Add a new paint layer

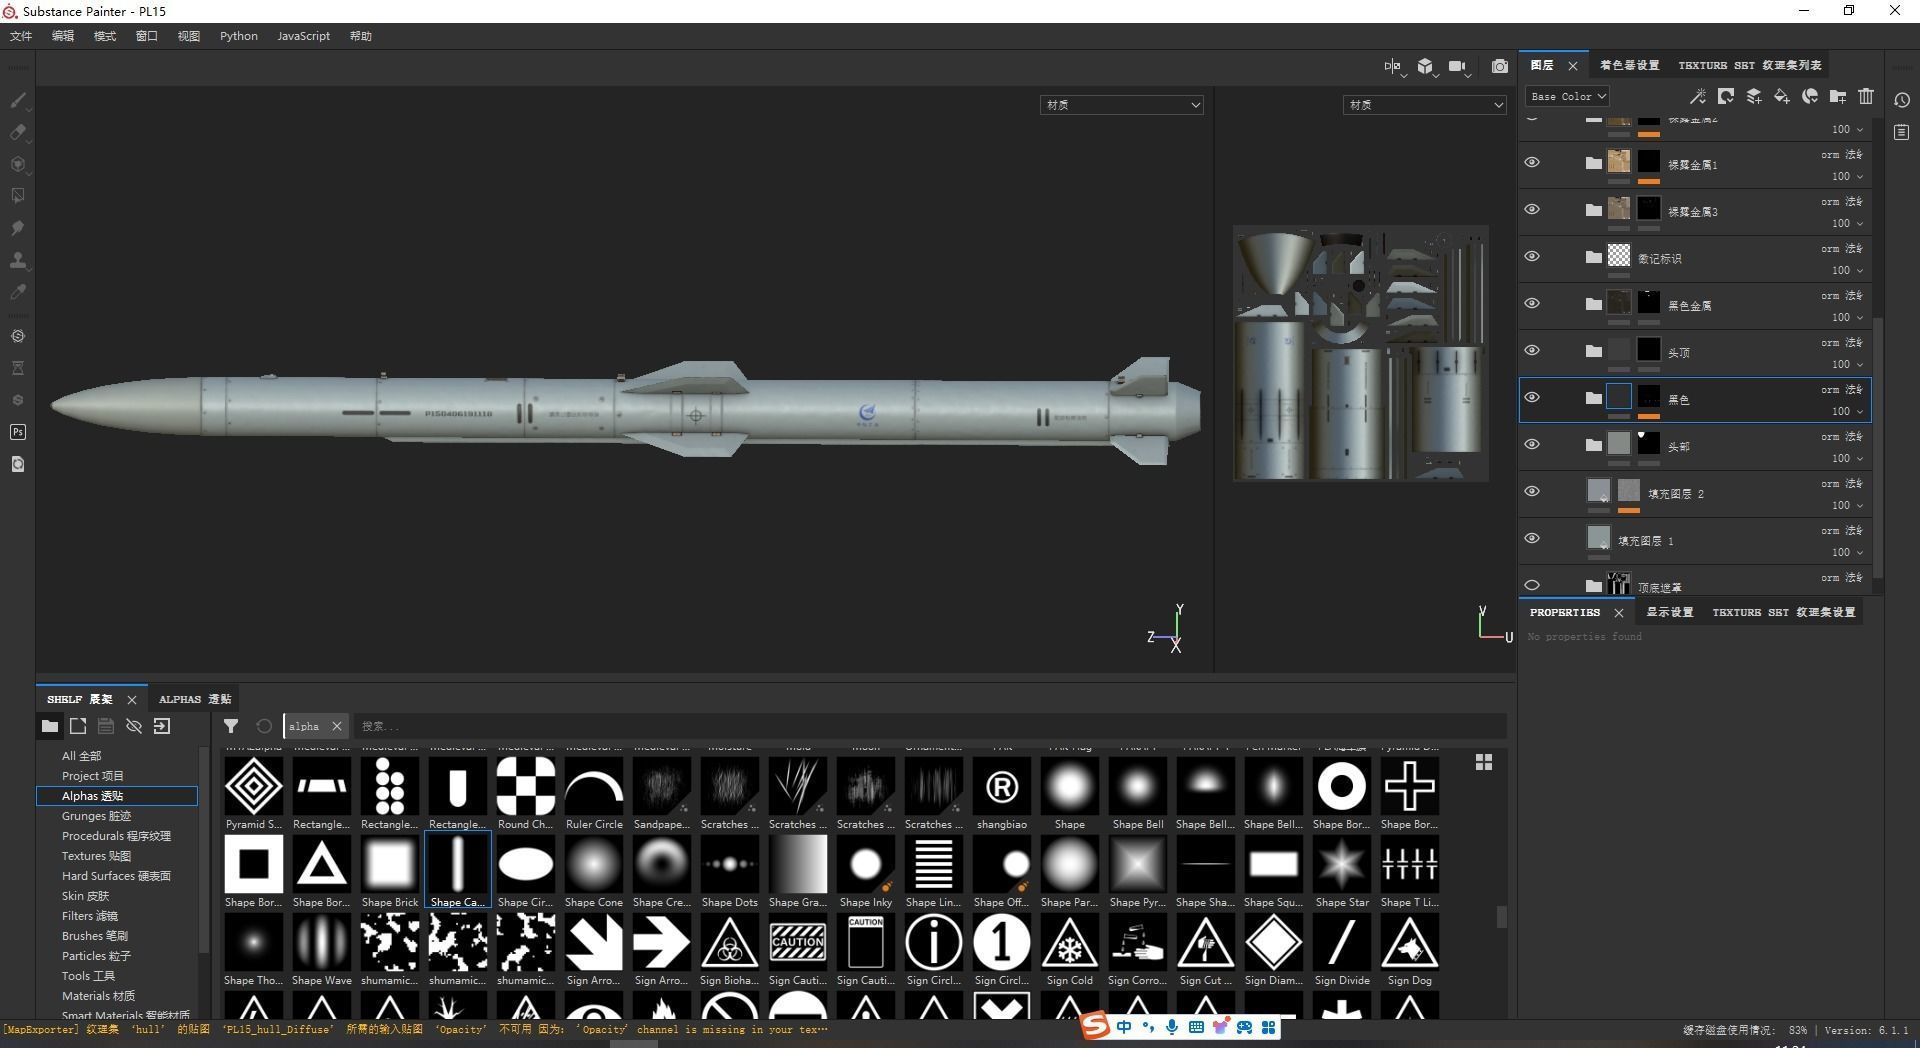(x=1753, y=96)
